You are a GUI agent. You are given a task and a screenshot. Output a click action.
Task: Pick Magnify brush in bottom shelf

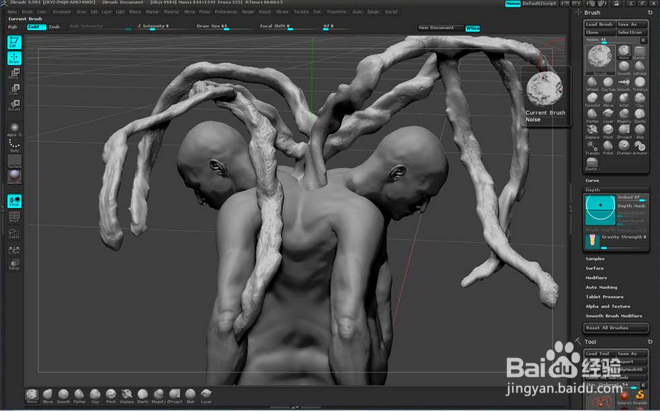159,396
